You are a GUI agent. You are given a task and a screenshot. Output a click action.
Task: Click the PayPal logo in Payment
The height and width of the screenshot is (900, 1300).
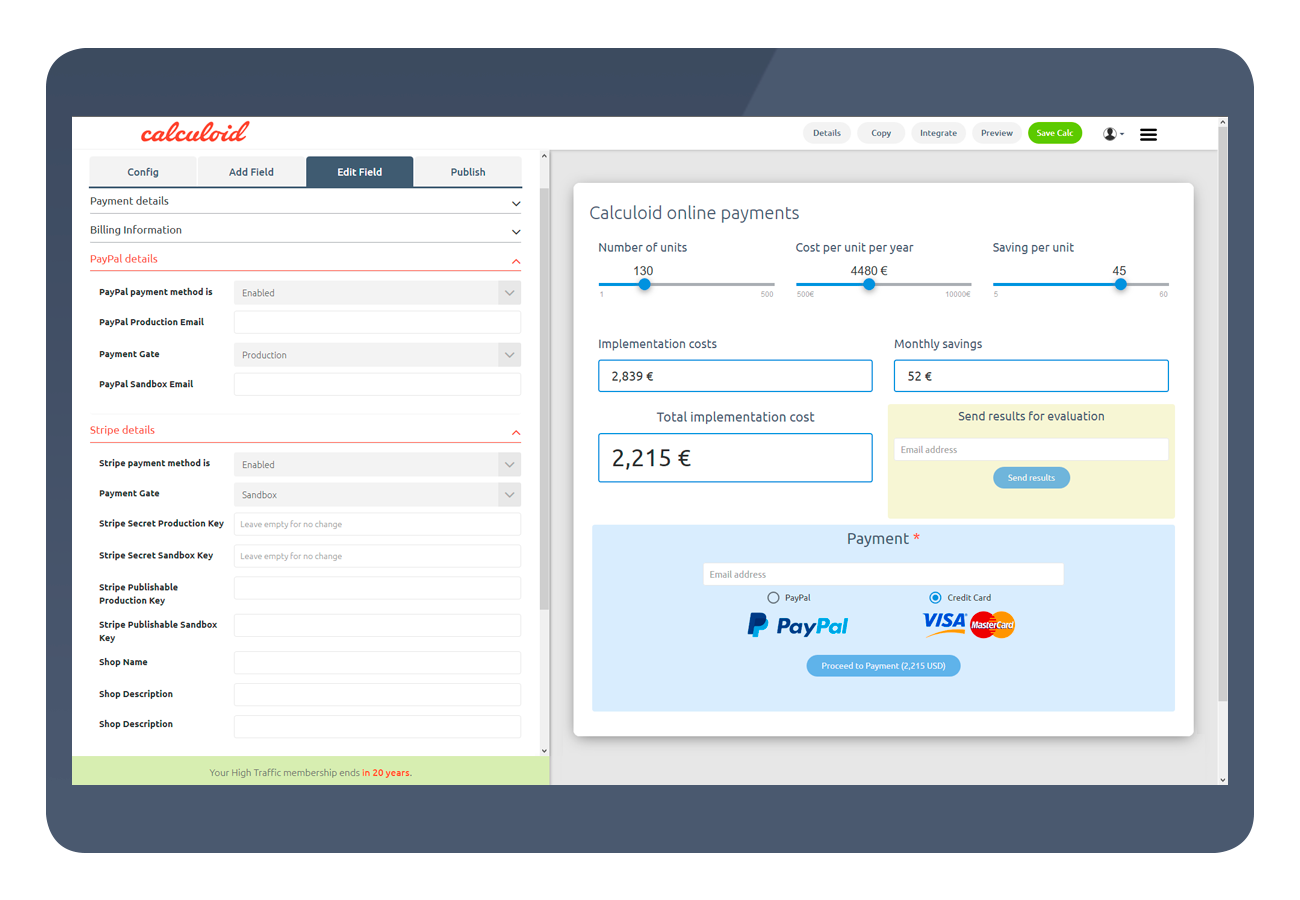[798, 626]
